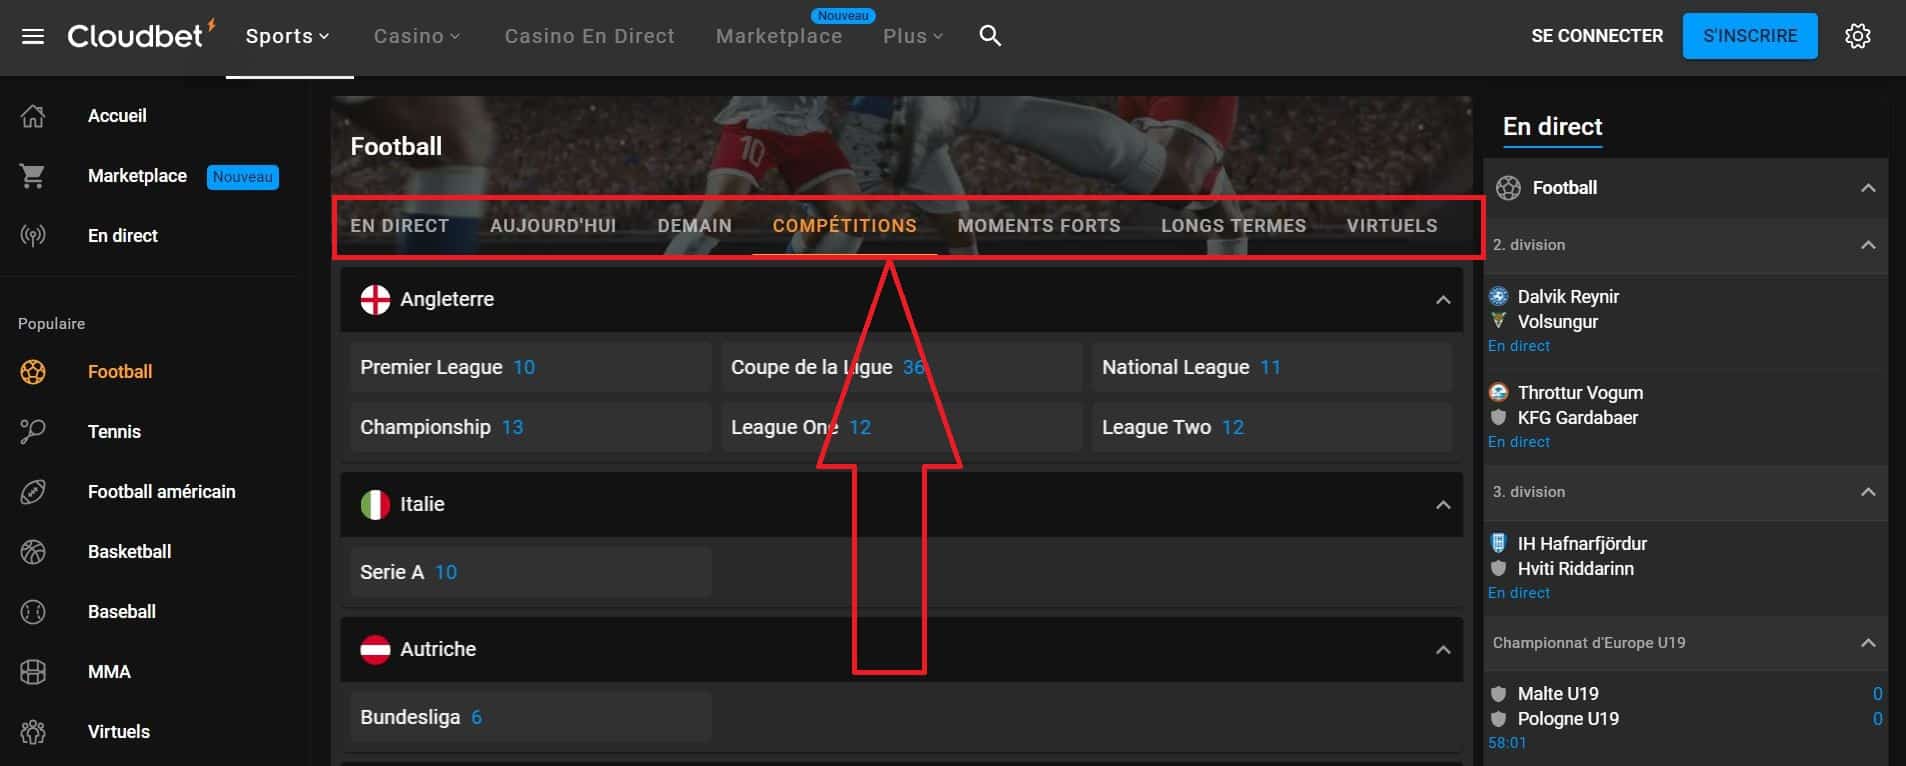Screen dimensions: 1906x766
Task: Open Malte U19 vs Pologne U19 match
Action: pos(1686,718)
